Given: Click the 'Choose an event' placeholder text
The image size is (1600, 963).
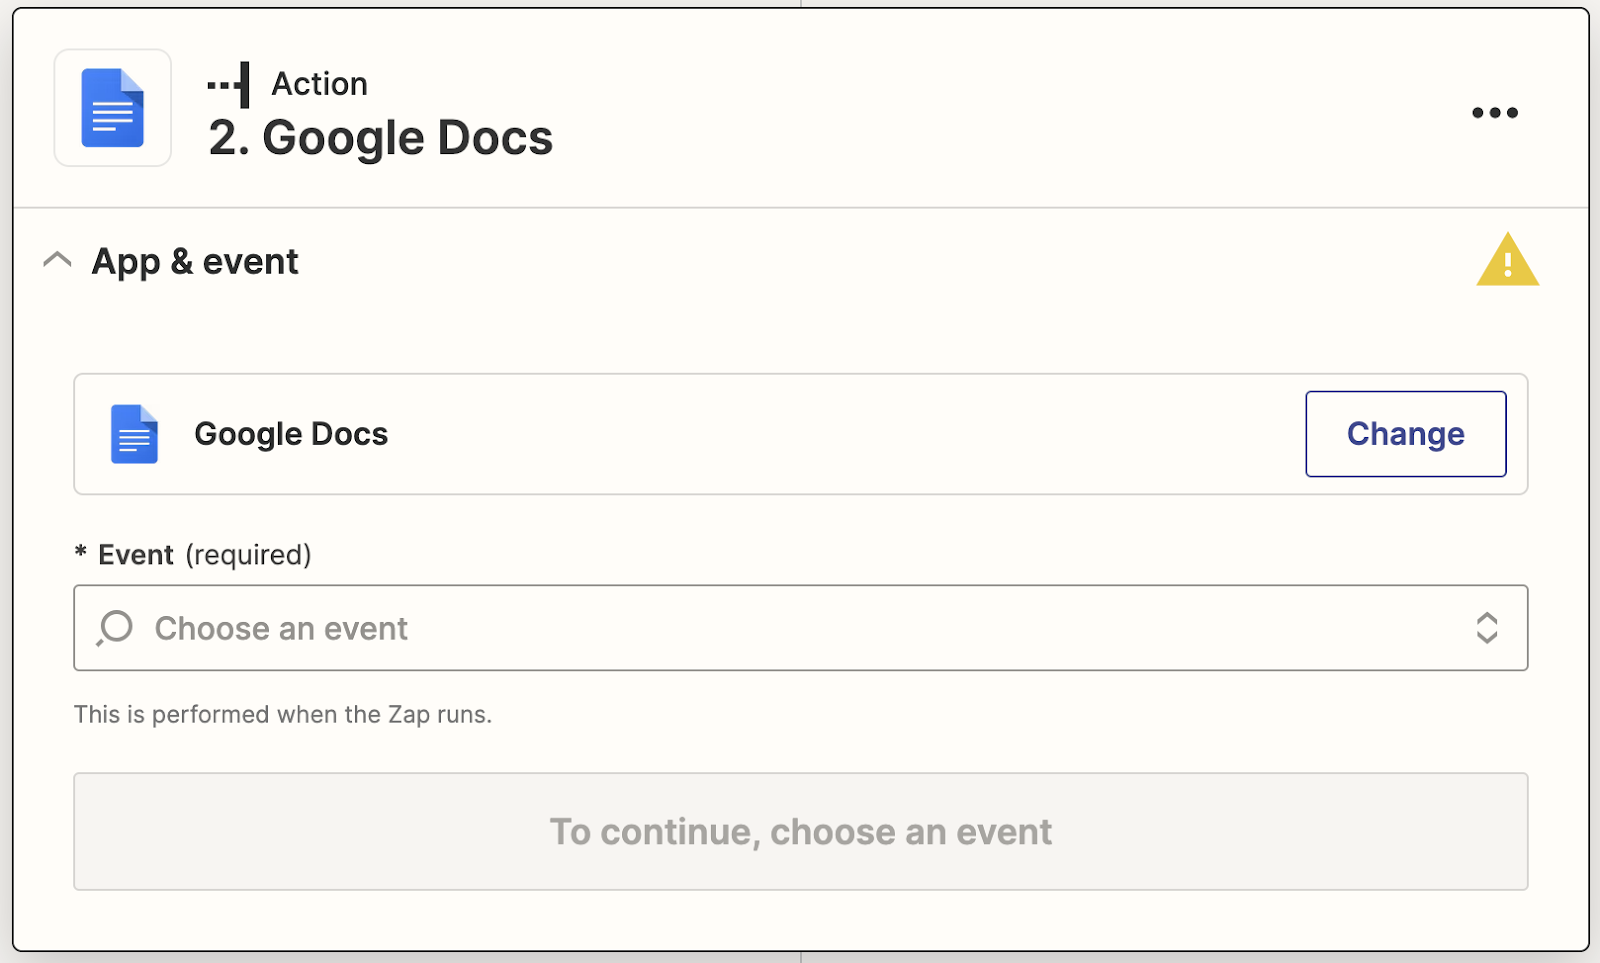Looking at the screenshot, I should [281, 628].
